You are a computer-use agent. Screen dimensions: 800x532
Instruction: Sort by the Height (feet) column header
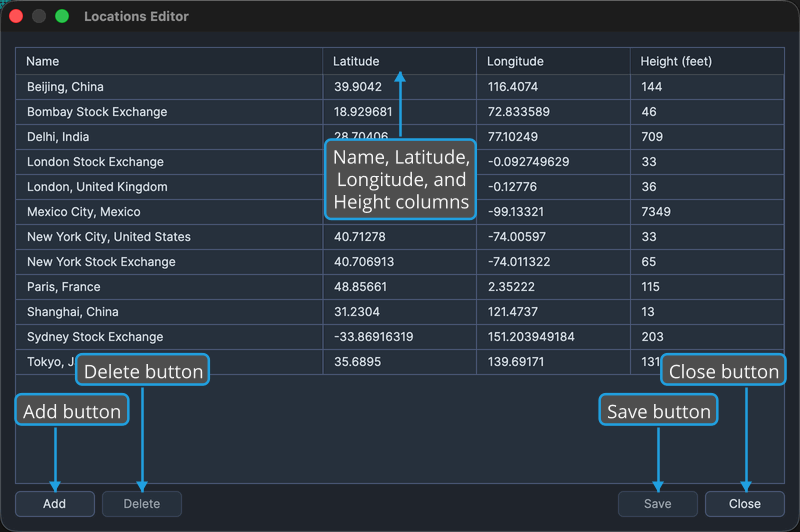pos(707,61)
